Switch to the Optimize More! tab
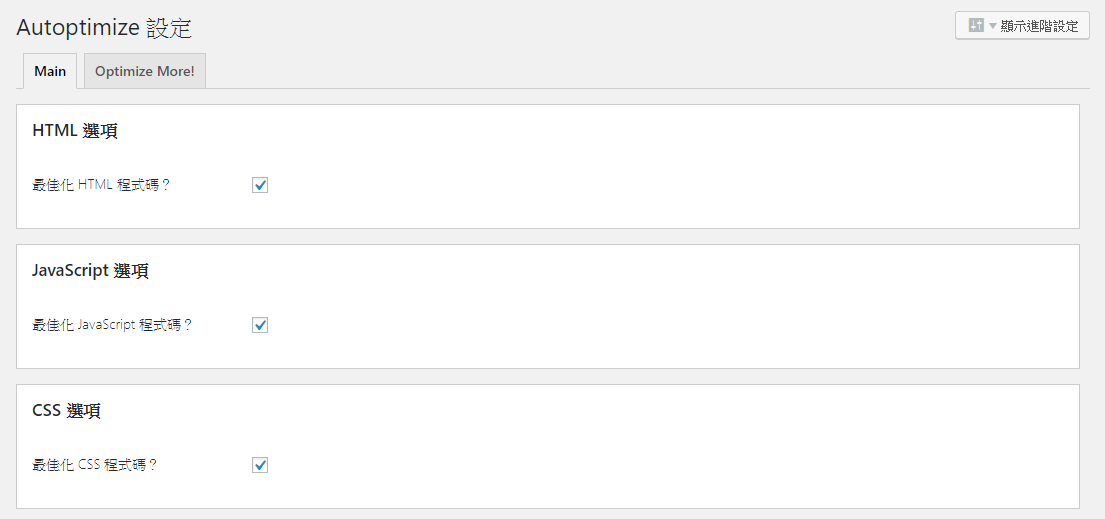This screenshot has width=1105, height=519. pyautogui.click(x=144, y=71)
